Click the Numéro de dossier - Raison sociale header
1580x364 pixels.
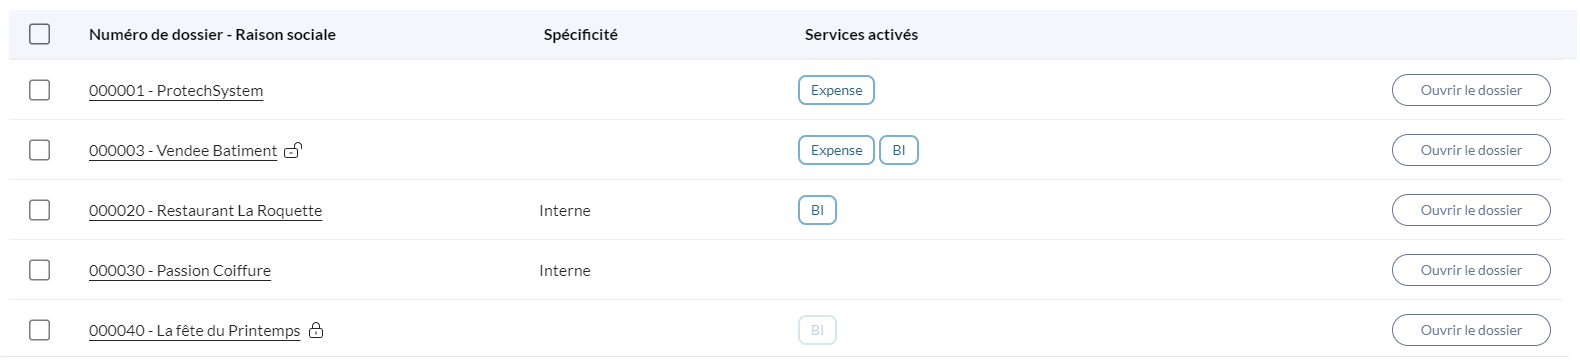pyautogui.click(x=212, y=34)
